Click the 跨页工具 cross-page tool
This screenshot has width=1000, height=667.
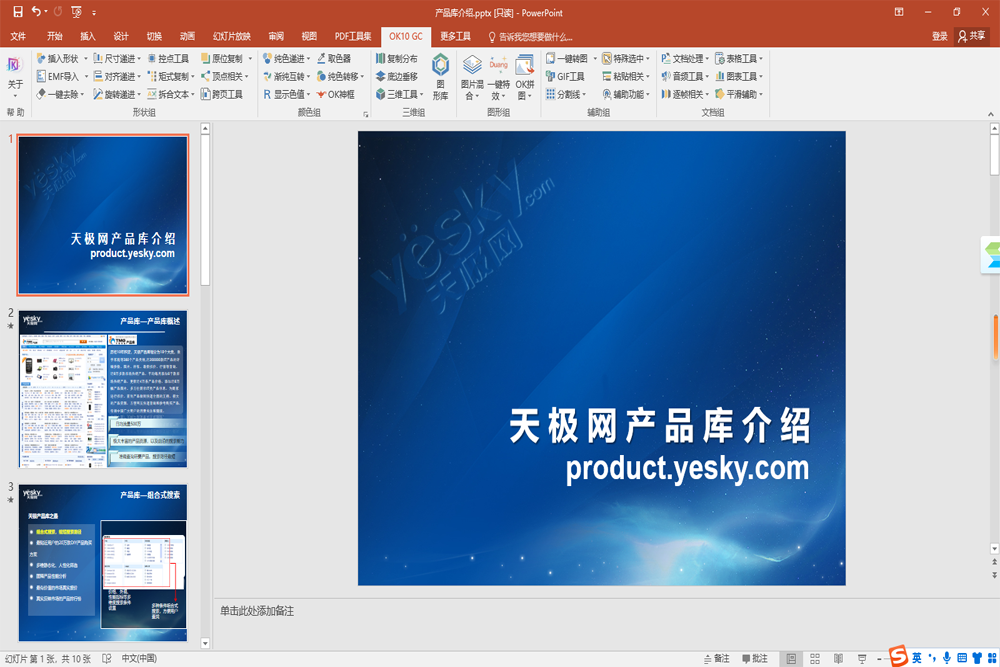pos(221,95)
